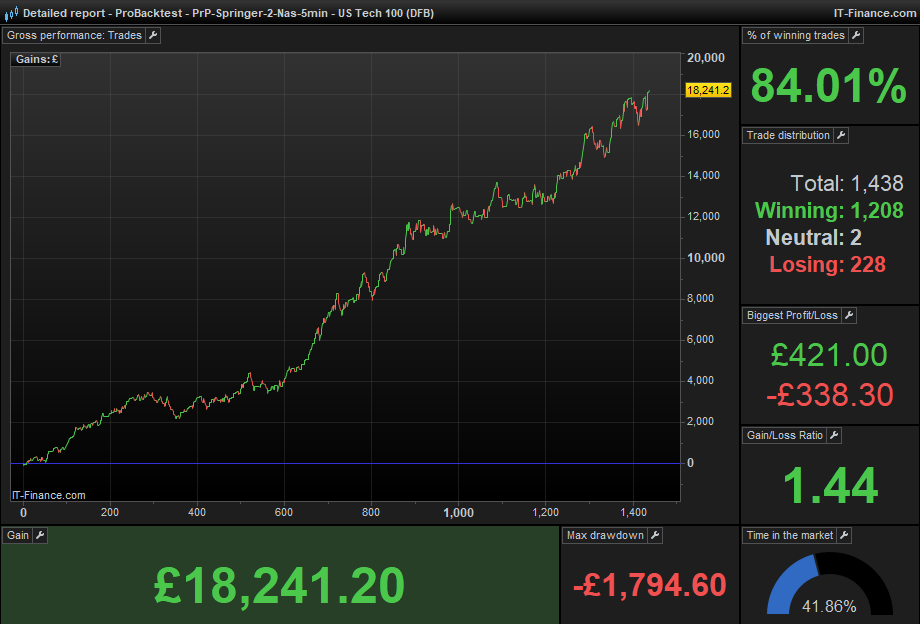
Task: Click wrench icon beside % of winning trades
Action: pyautogui.click(x=856, y=35)
